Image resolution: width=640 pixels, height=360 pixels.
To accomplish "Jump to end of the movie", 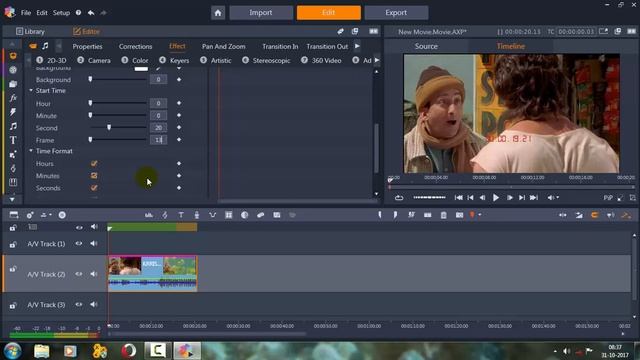I will point(534,198).
